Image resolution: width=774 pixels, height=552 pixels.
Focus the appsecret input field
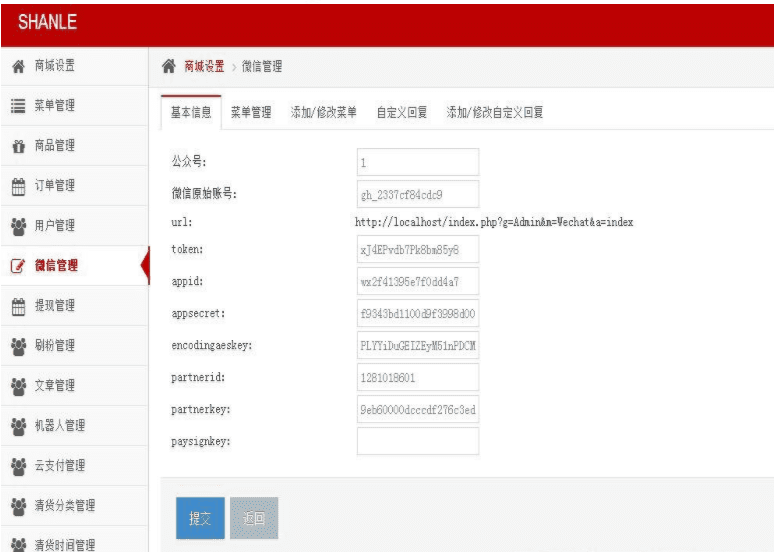point(418,313)
